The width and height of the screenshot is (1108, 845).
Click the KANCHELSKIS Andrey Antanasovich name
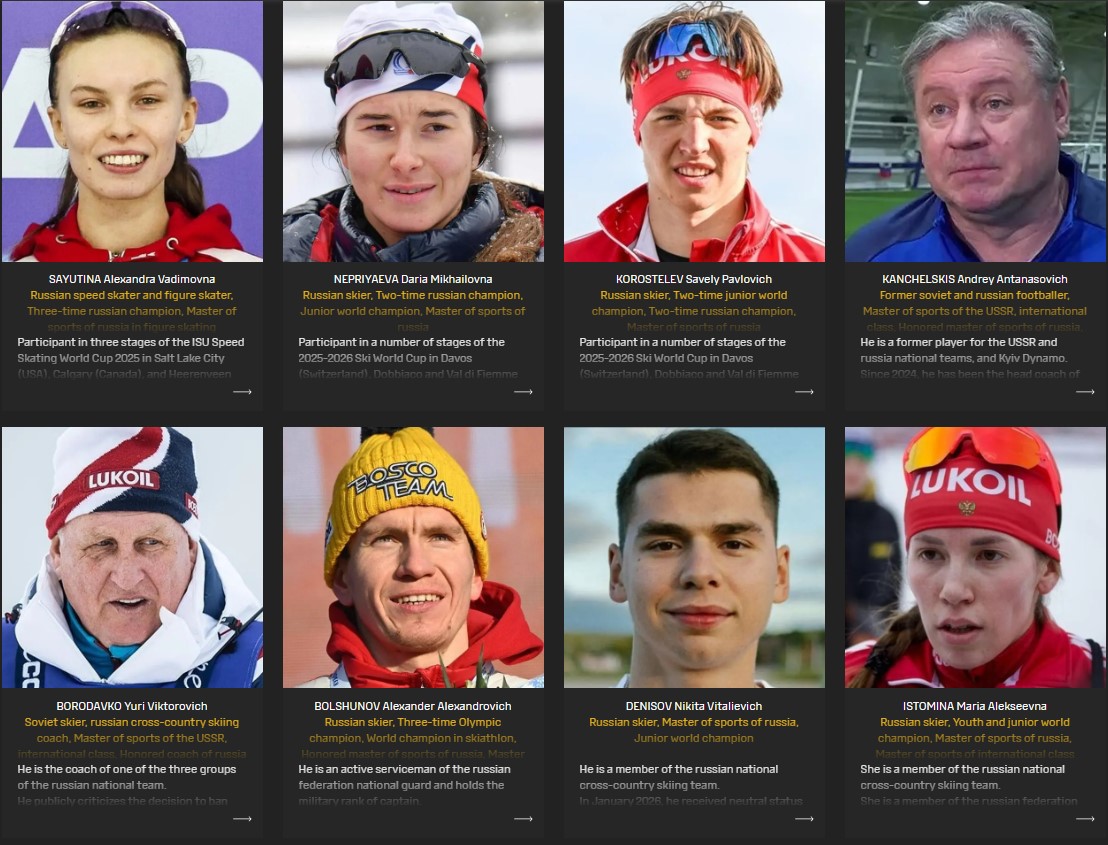tap(975, 279)
